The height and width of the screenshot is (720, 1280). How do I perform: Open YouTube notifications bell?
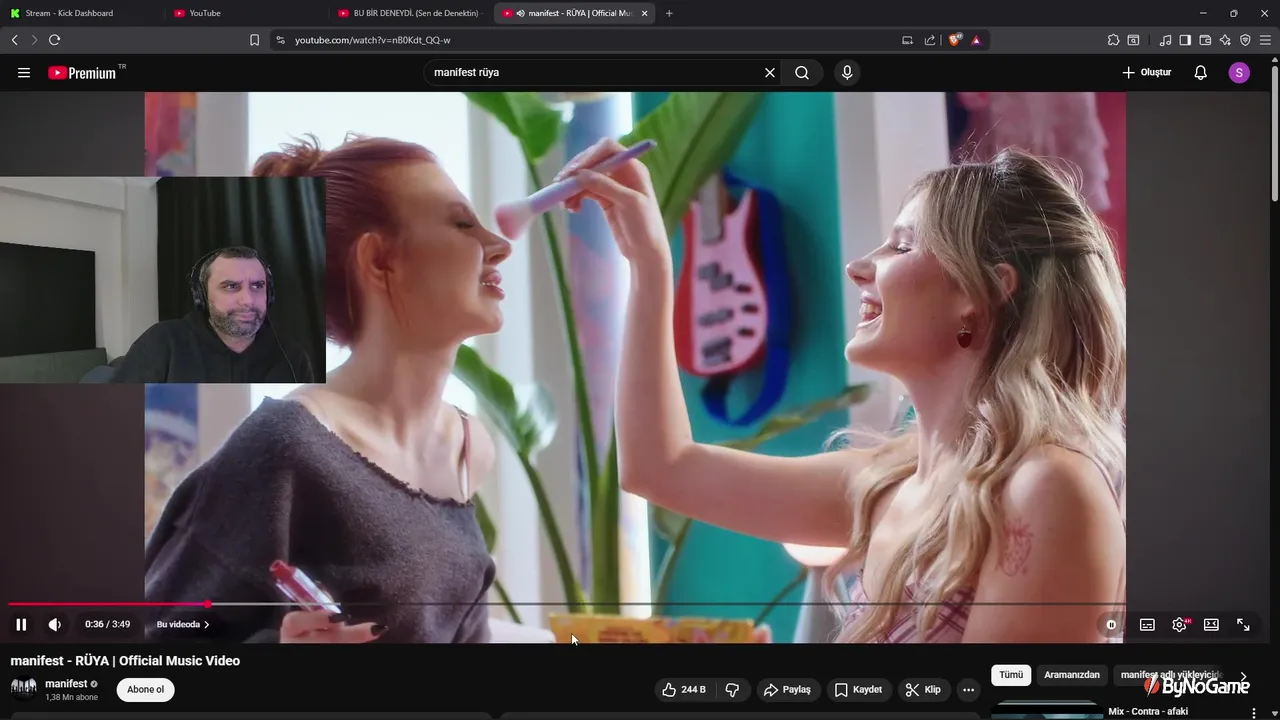(x=1201, y=73)
